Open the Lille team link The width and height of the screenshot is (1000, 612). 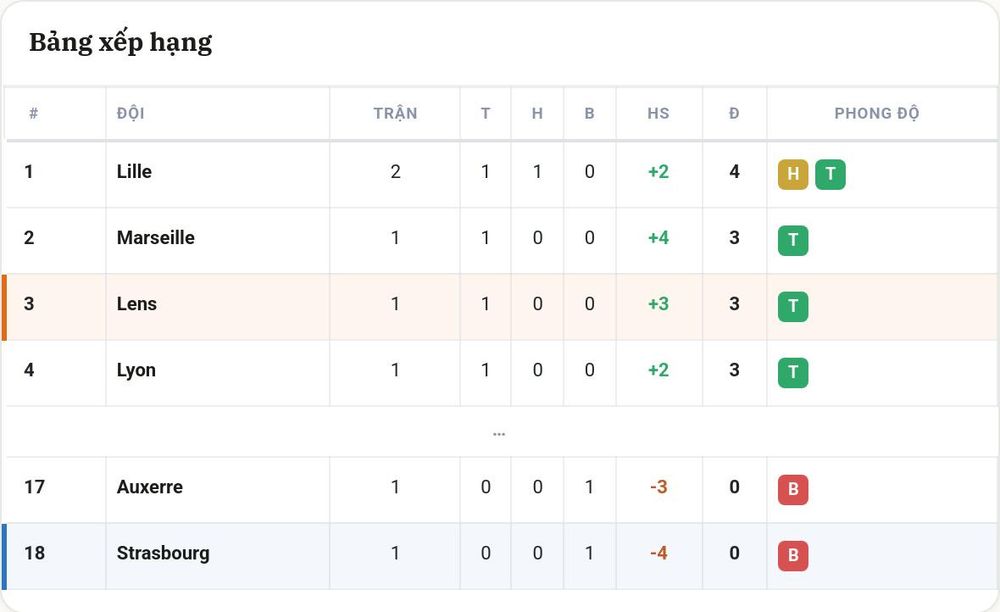tap(134, 171)
